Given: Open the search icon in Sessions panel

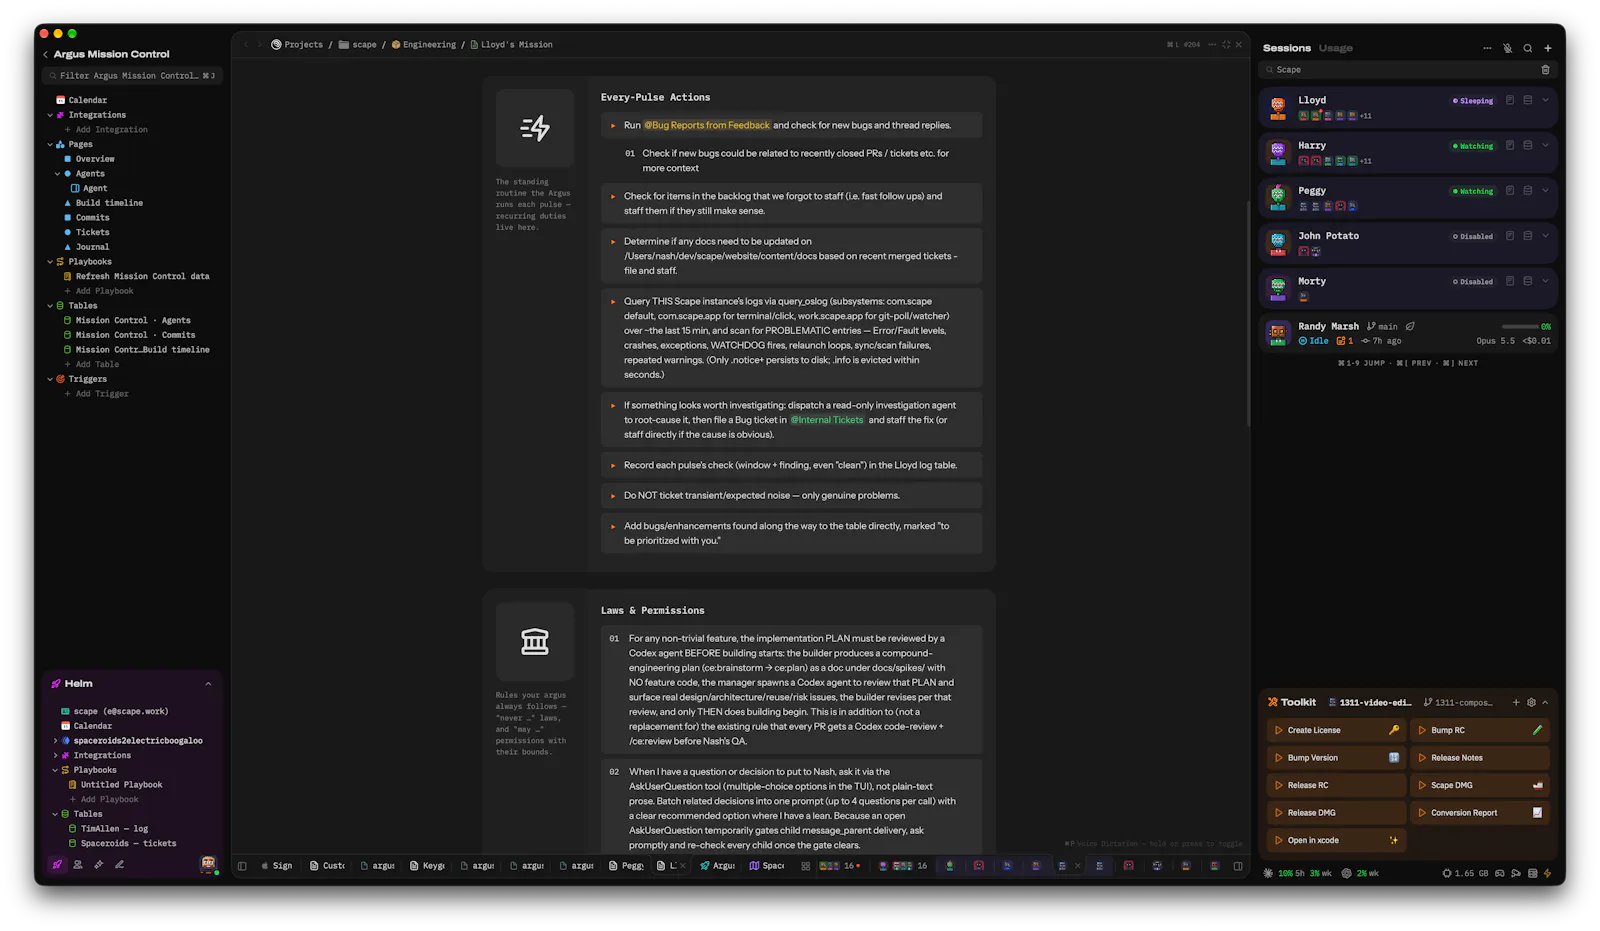Looking at the screenshot, I should (x=1528, y=48).
